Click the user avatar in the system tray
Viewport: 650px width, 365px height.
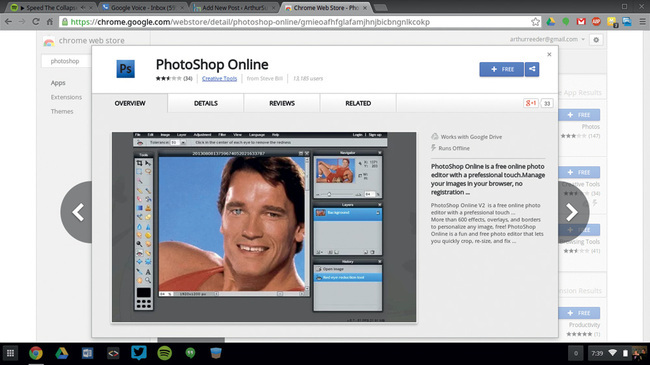(639, 353)
